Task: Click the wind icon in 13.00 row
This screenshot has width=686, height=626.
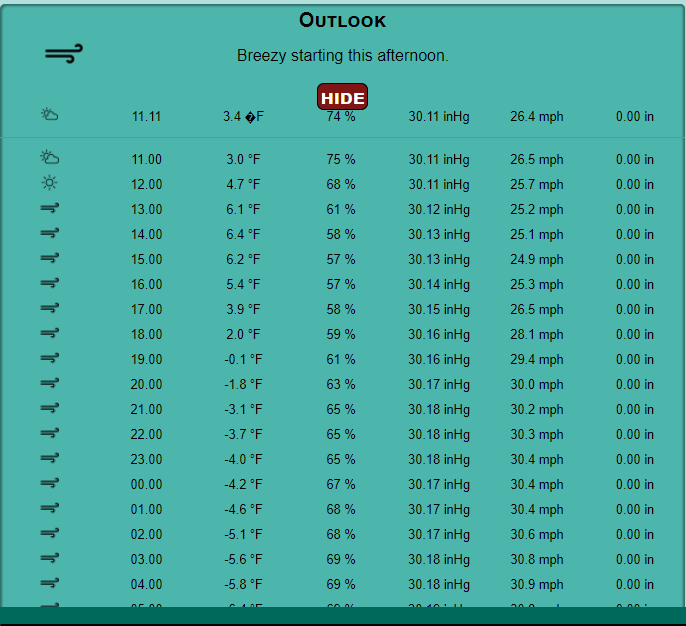Action: (49, 208)
